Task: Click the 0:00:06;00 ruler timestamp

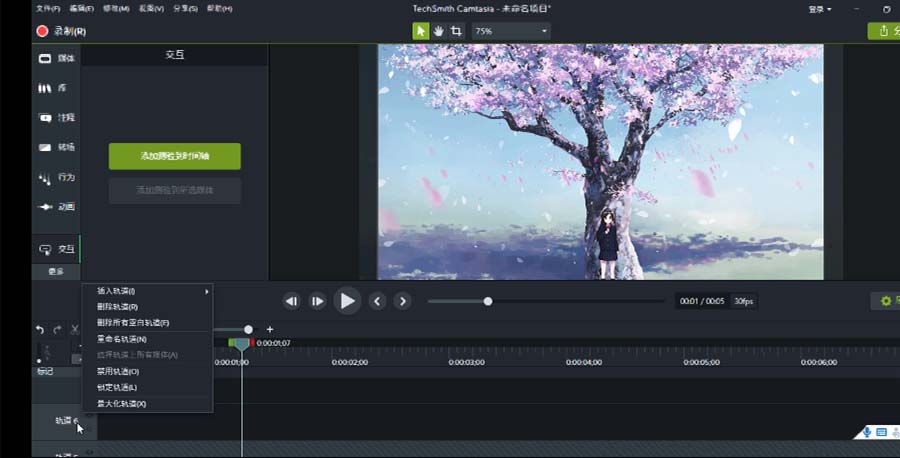Action: [x=819, y=363]
